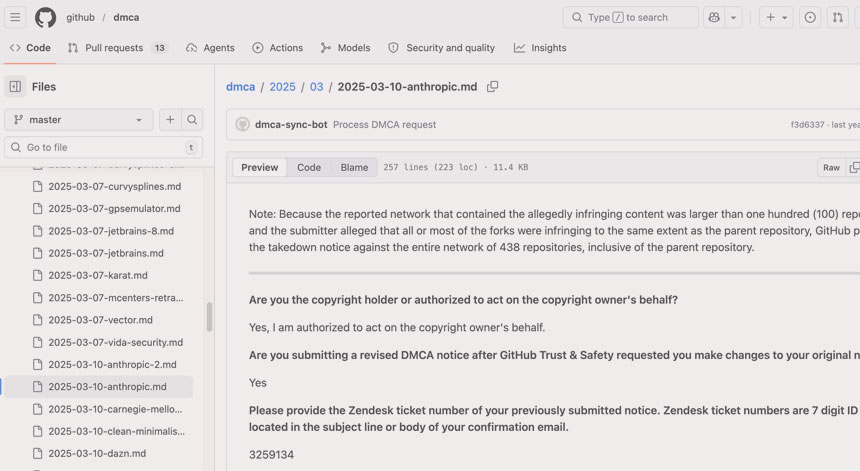Open pull requests icon in header
Viewport: 860px width, 471px height.
[838, 17]
